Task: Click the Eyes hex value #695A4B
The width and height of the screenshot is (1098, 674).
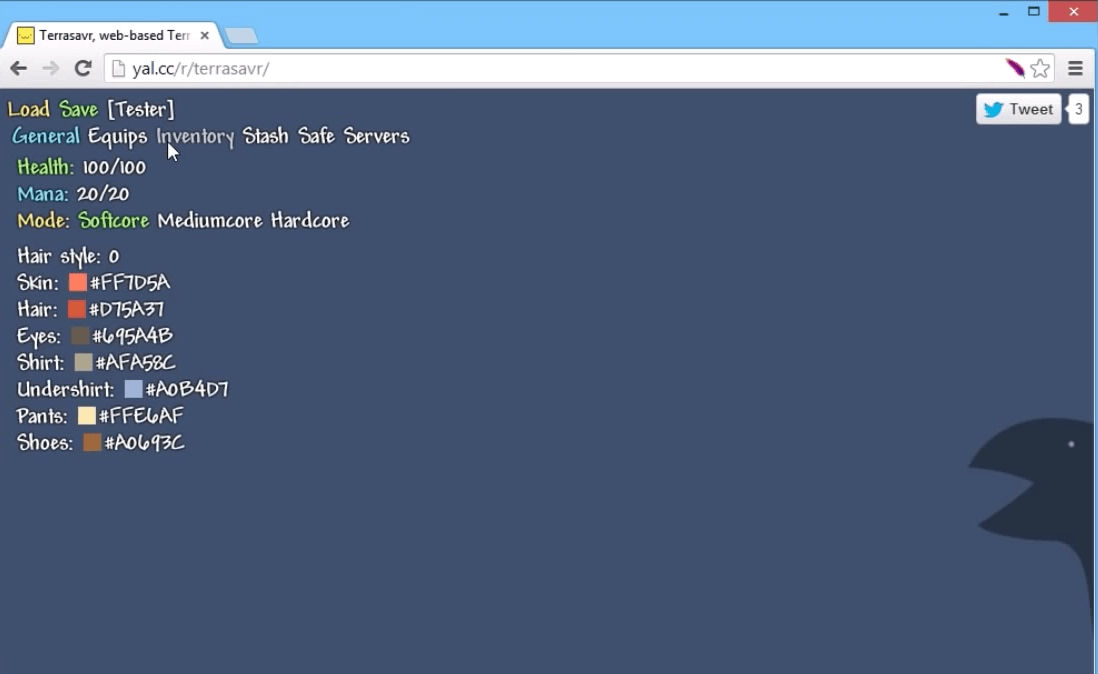Action: click(x=132, y=335)
